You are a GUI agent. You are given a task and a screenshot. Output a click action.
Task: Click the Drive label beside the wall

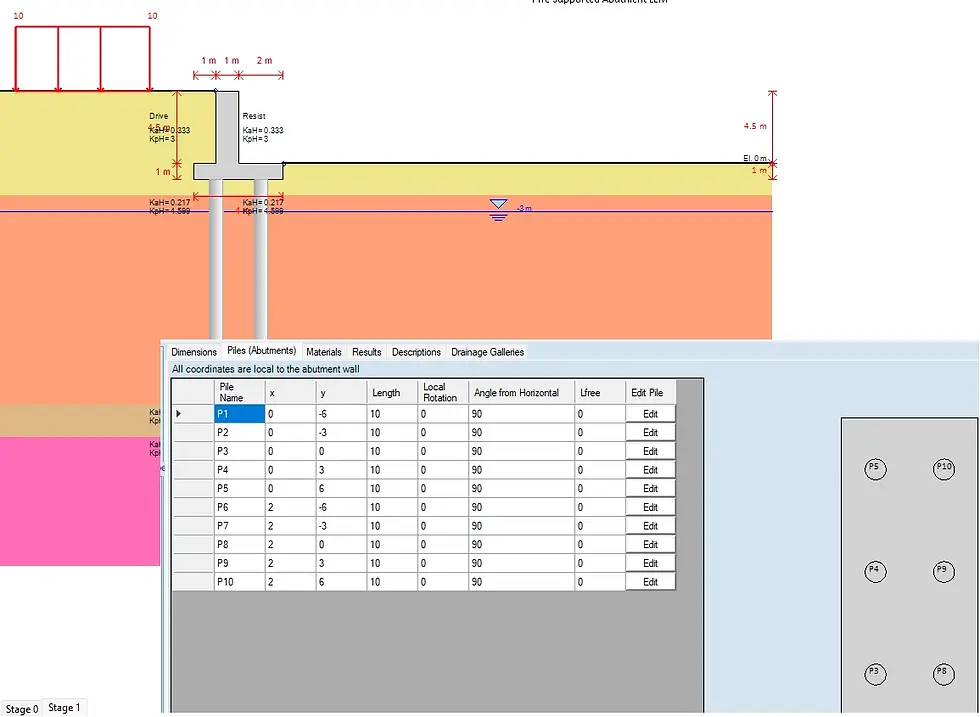[159, 116]
